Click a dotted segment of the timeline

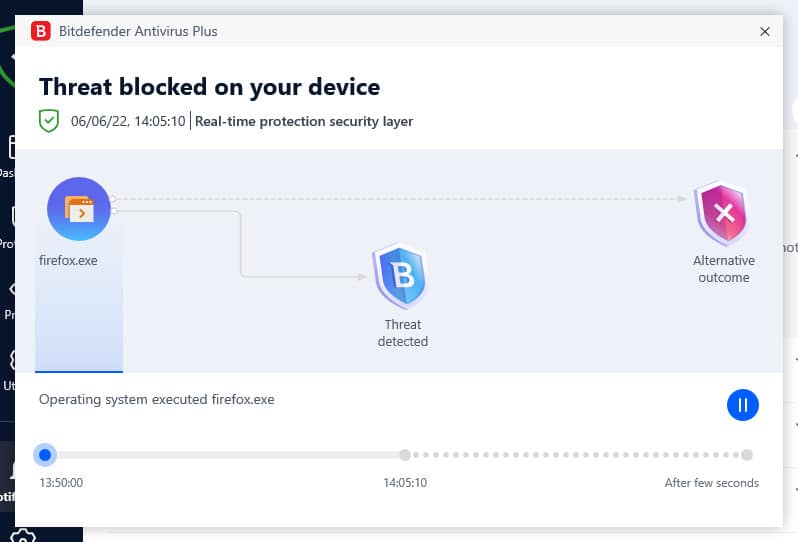(x=576, y=455)
